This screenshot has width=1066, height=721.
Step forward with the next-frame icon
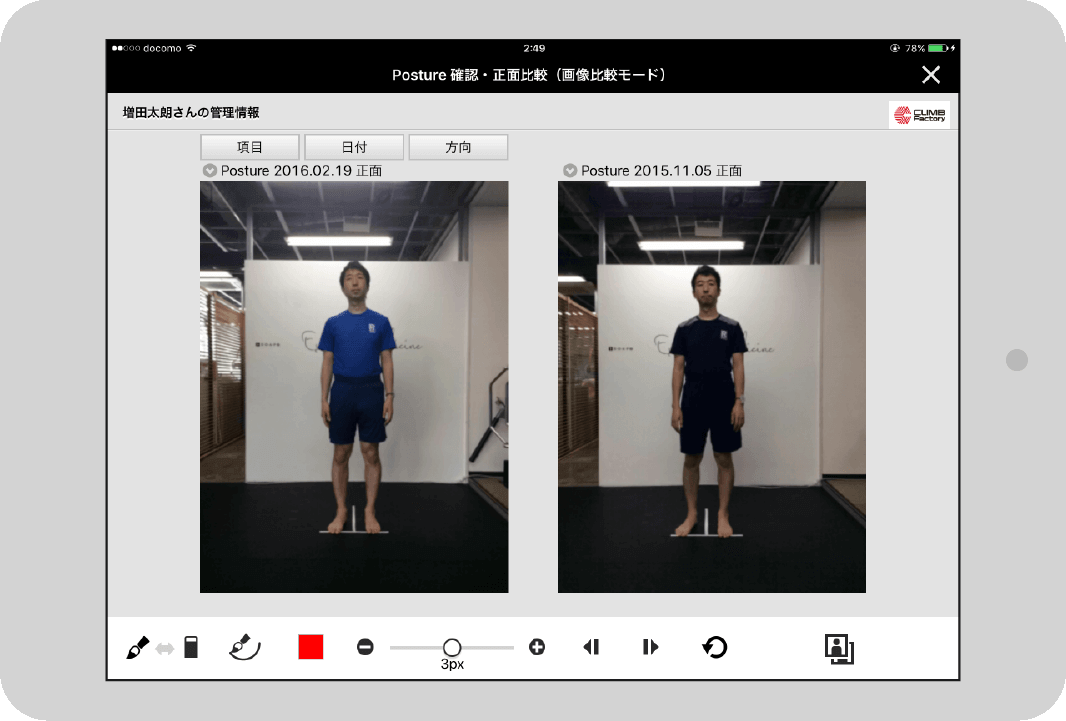[x=651, y=647]
